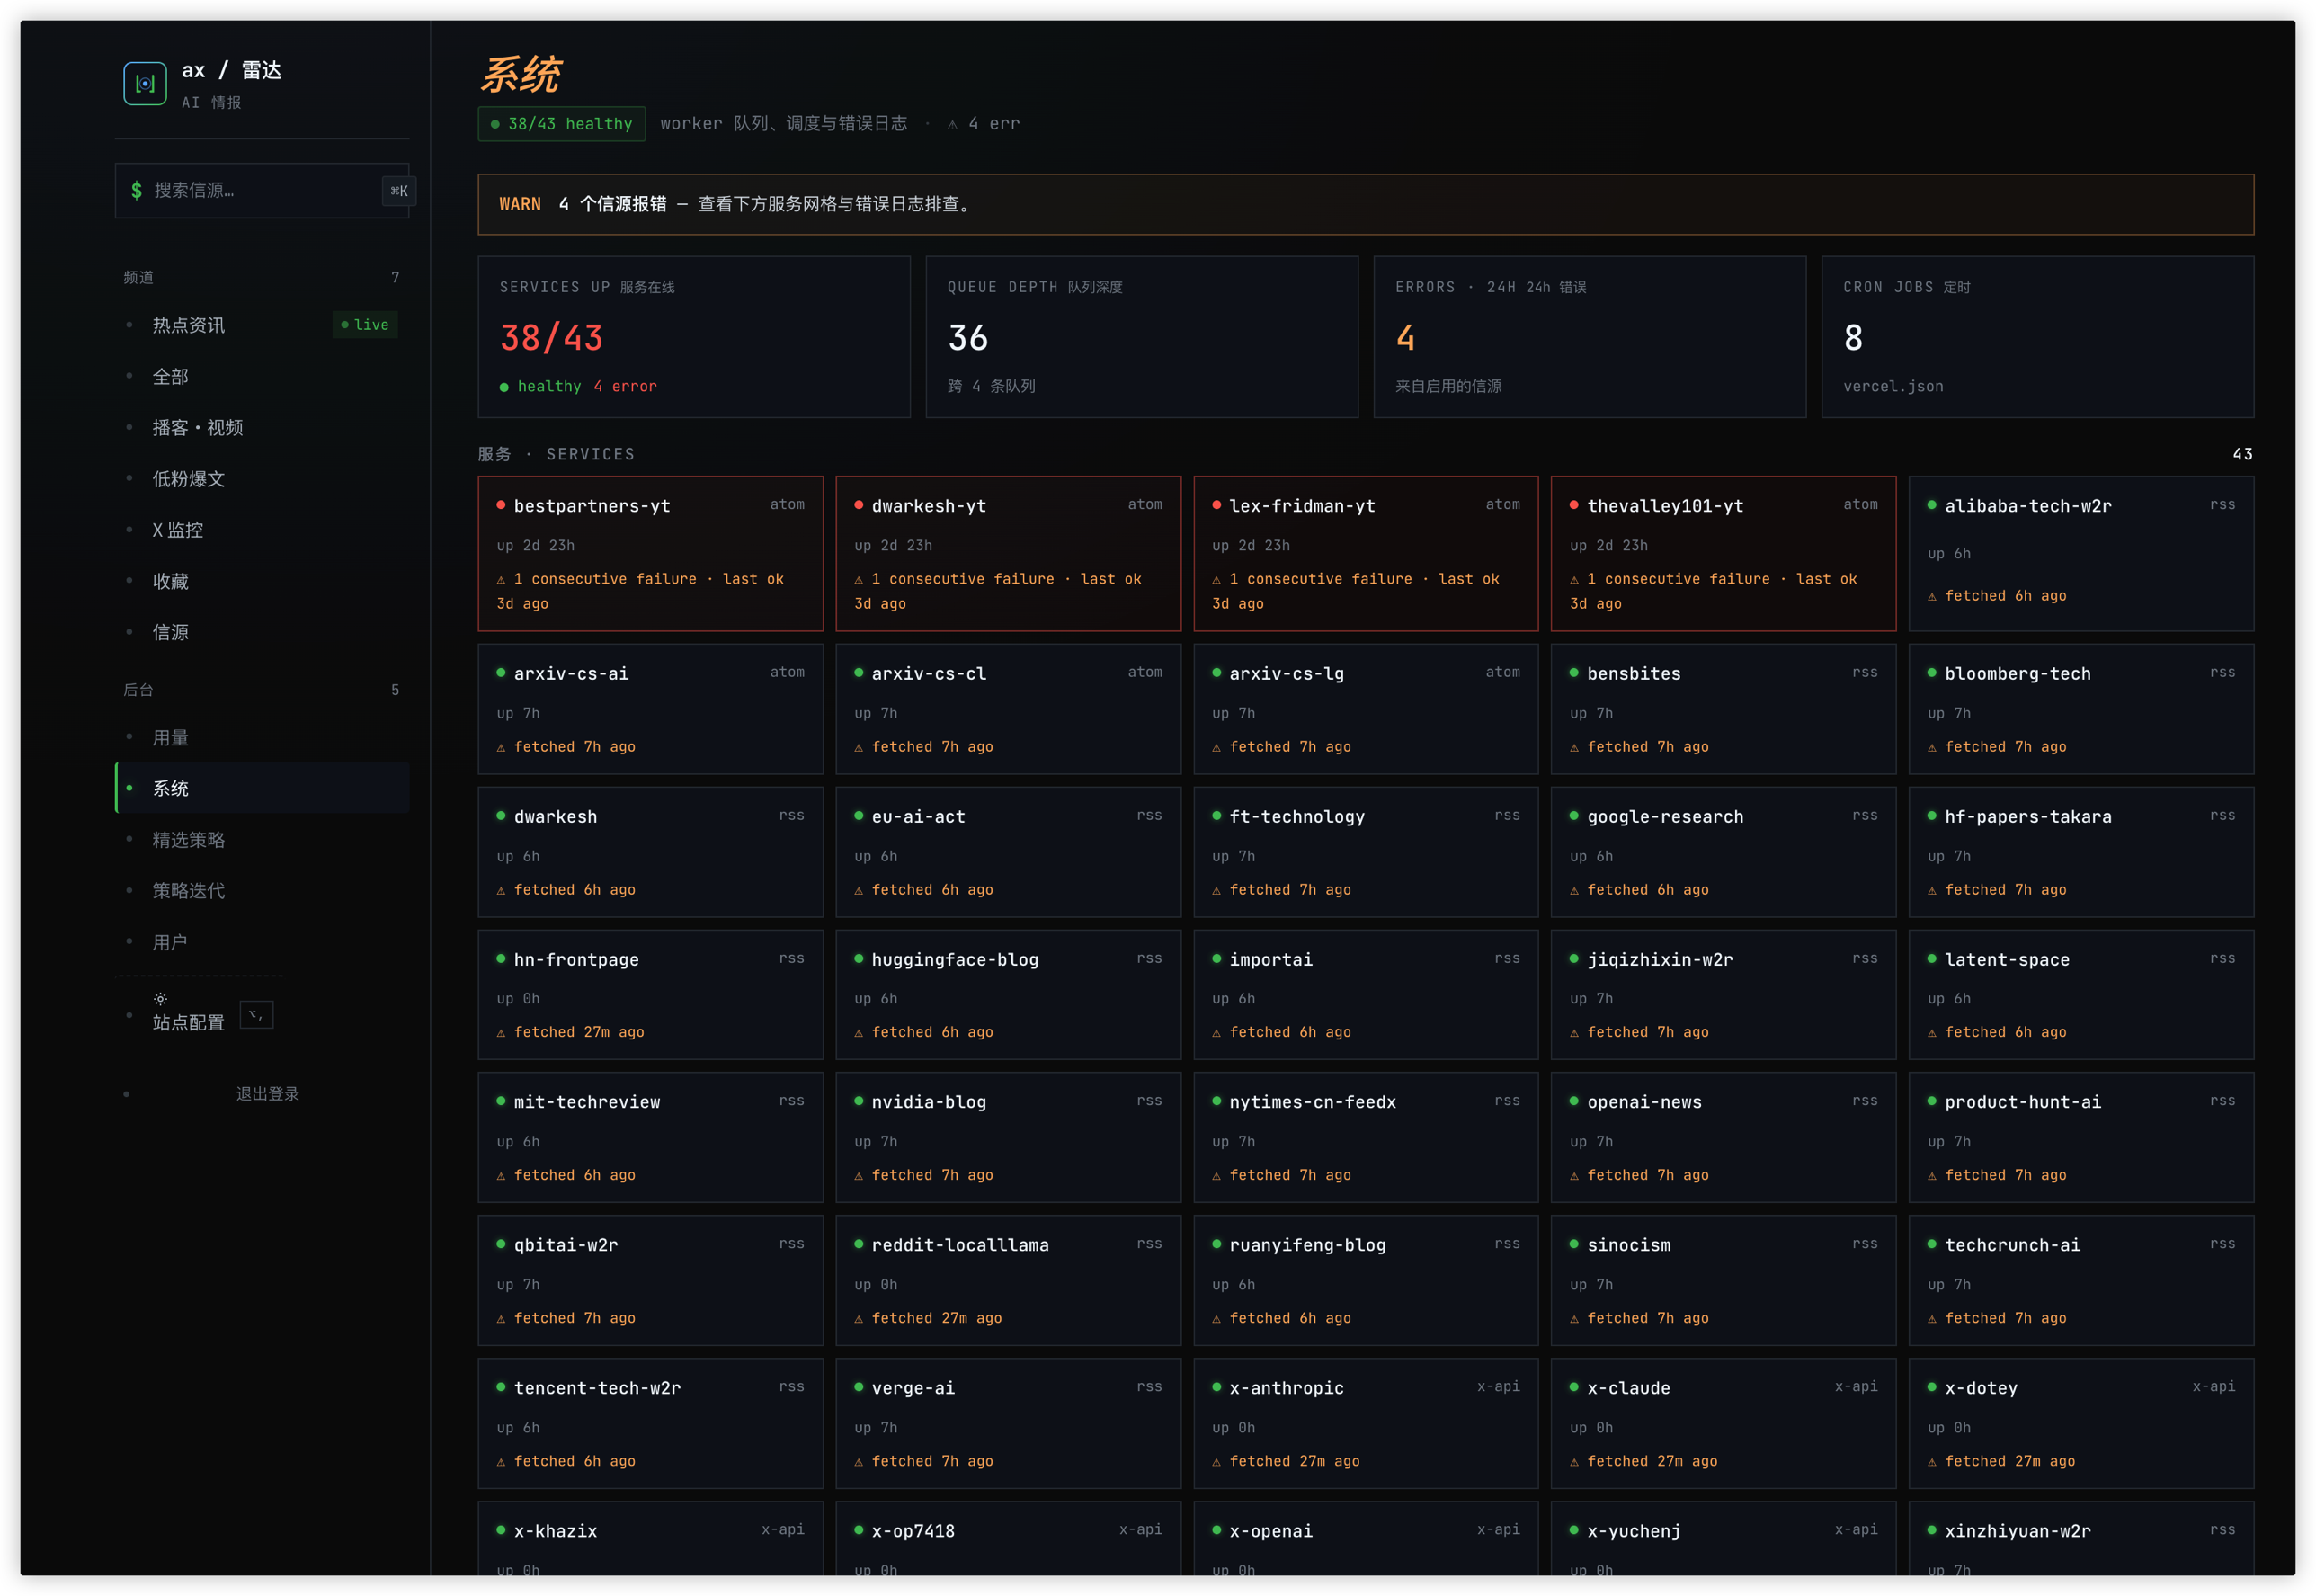This screenshot has width=2316, height=1596.
Task: Open the bestpartners-yt service card
Action: (650, 554)
